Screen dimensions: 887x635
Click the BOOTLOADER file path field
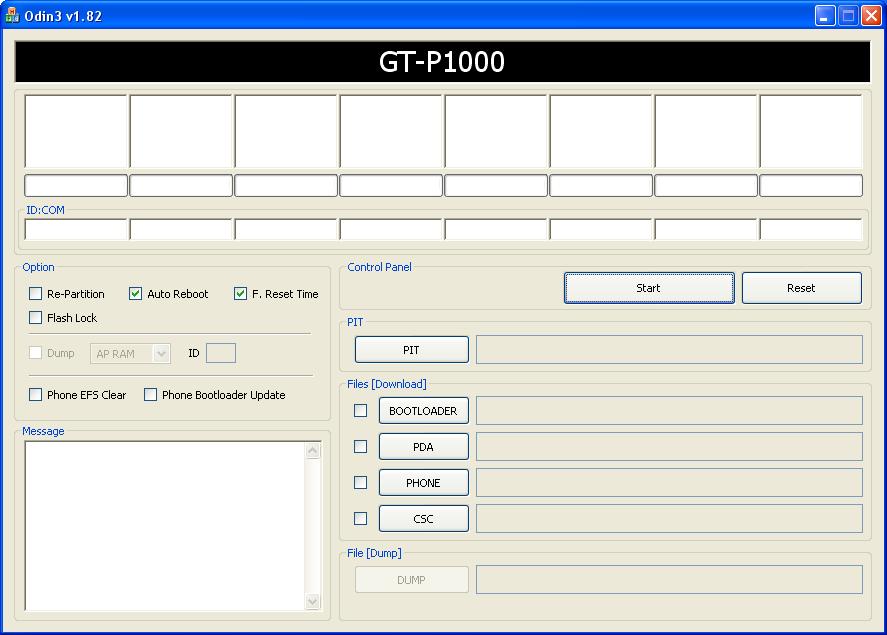[x=669, y=411]
